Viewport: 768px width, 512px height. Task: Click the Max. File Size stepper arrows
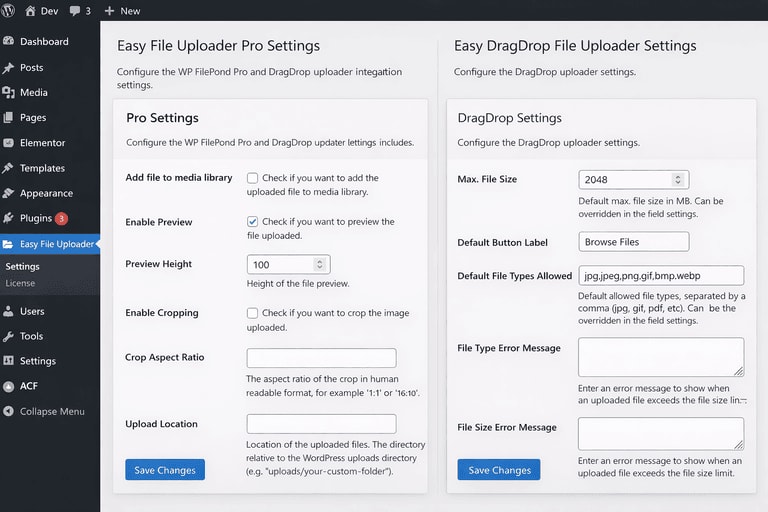(x=678, y=179)
